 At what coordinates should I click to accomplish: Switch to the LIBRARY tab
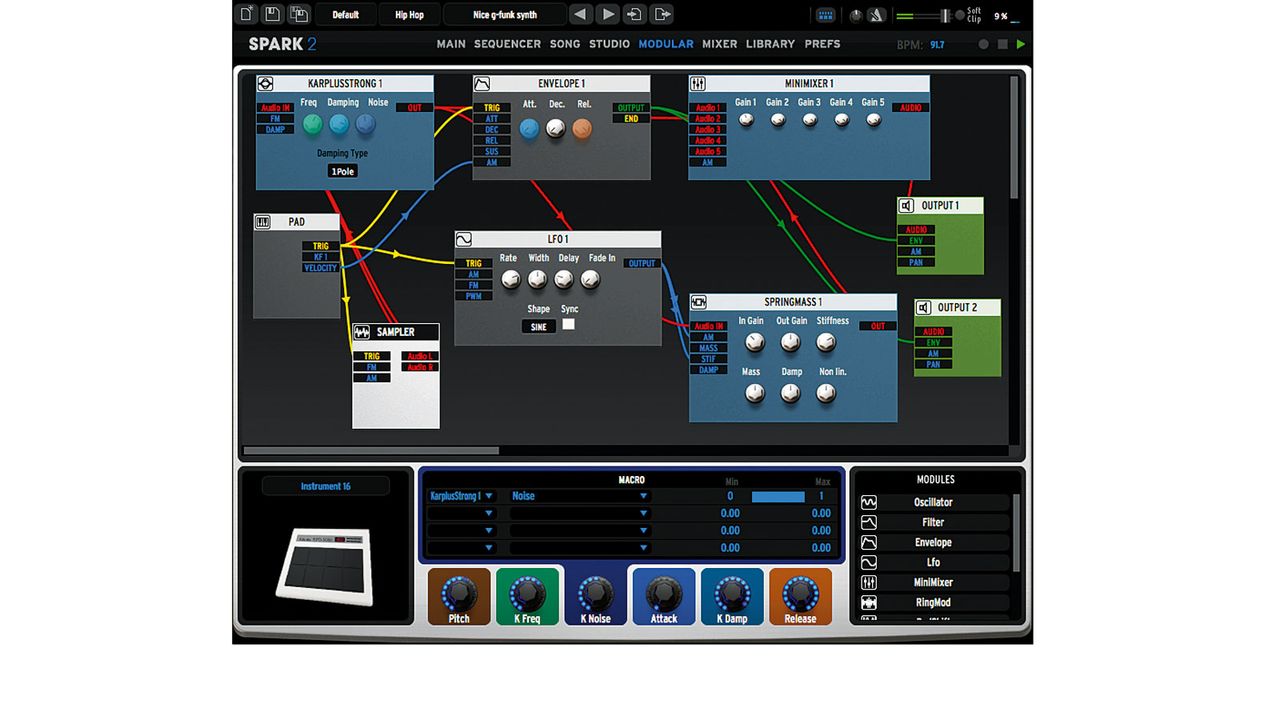tap(770, 44)
